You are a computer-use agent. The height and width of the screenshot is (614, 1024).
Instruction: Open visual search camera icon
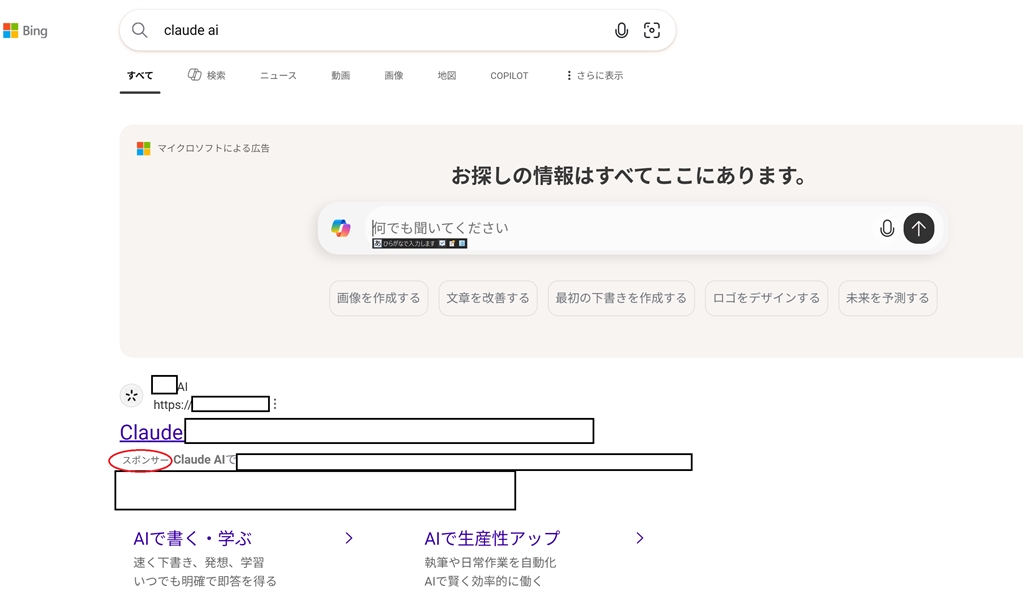(x=652, y=30)
